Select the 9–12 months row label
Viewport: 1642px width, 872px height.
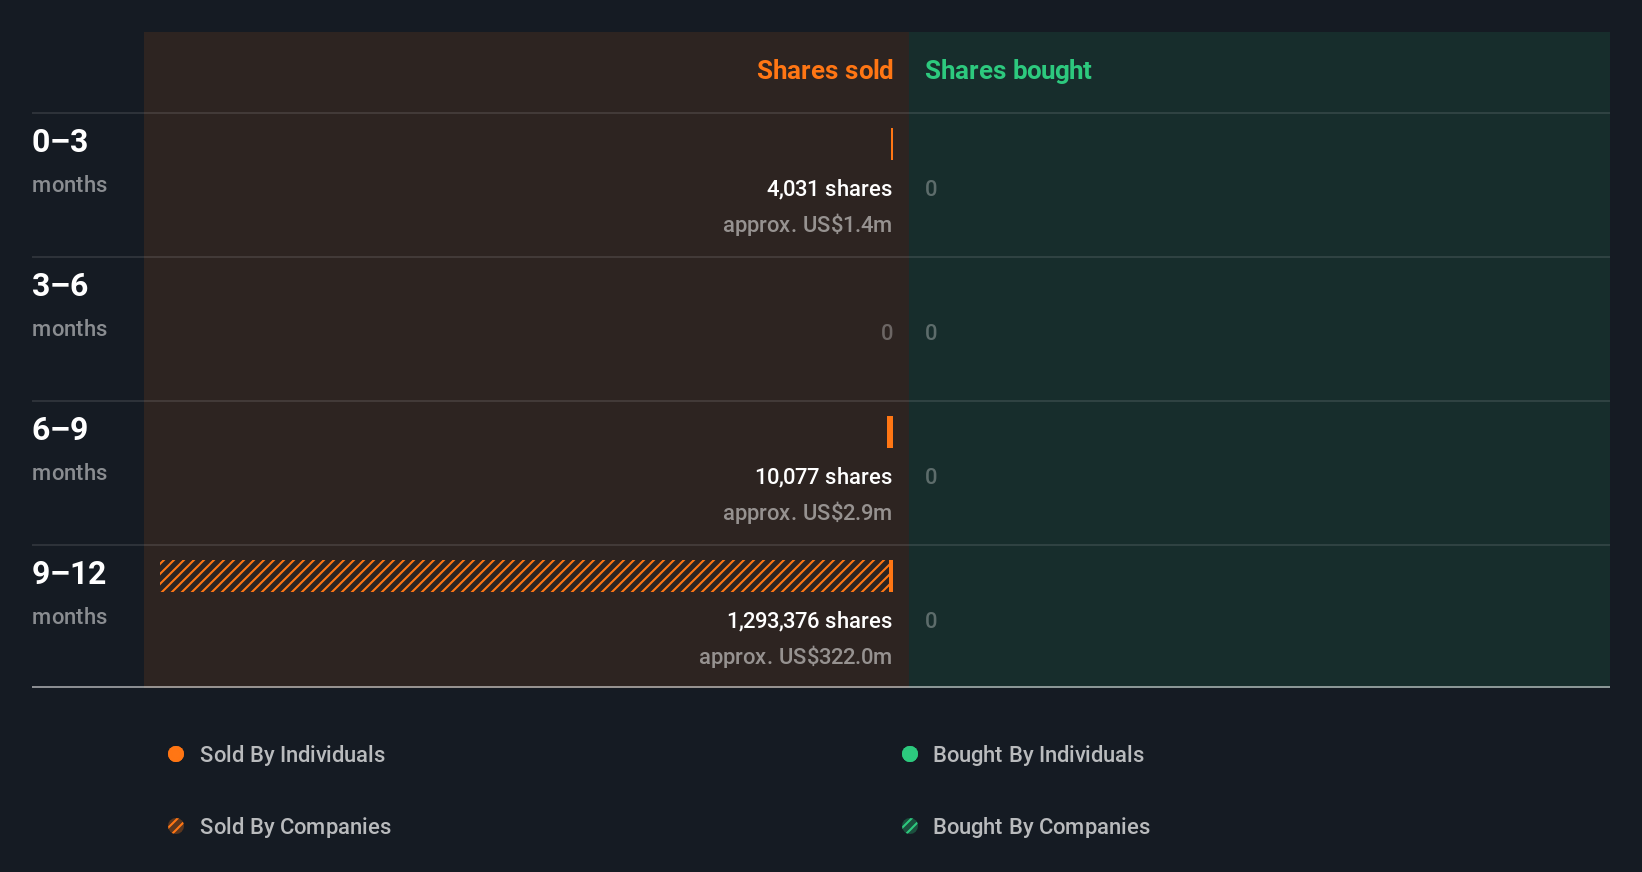(x=69, y=592)
